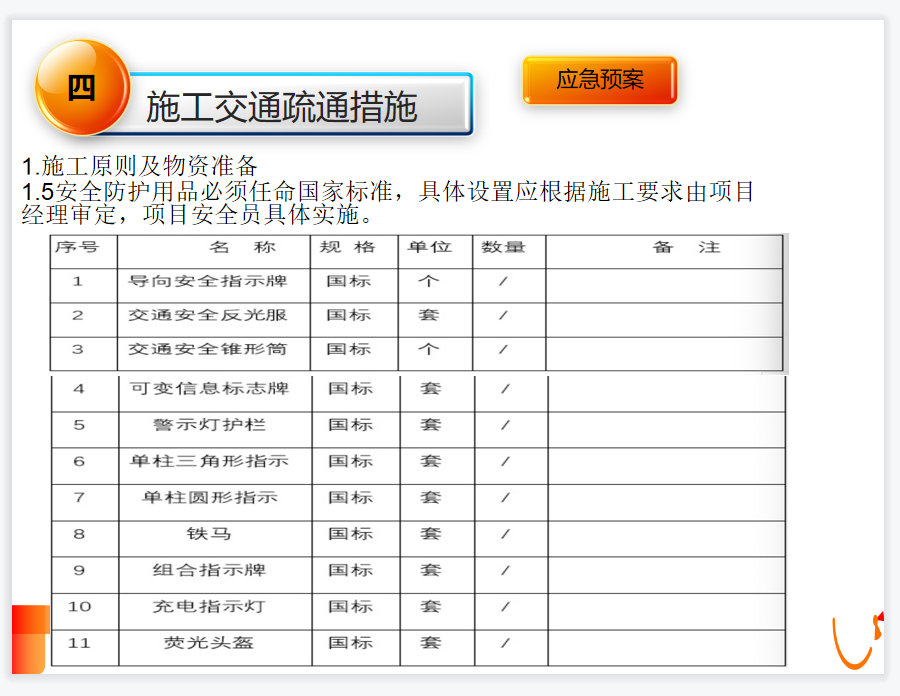Click the orange gradient block at bottom left
This screenshot has height=696, width=900.
(29, 638)
